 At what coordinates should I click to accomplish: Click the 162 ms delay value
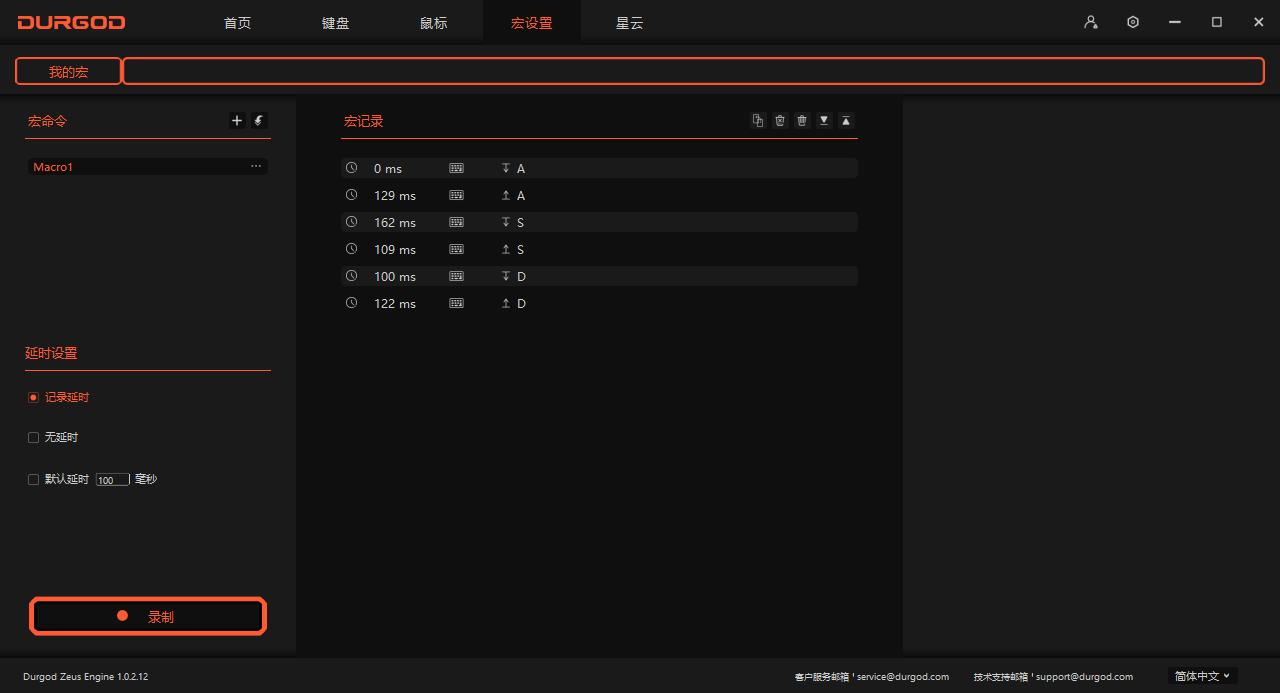395,223
